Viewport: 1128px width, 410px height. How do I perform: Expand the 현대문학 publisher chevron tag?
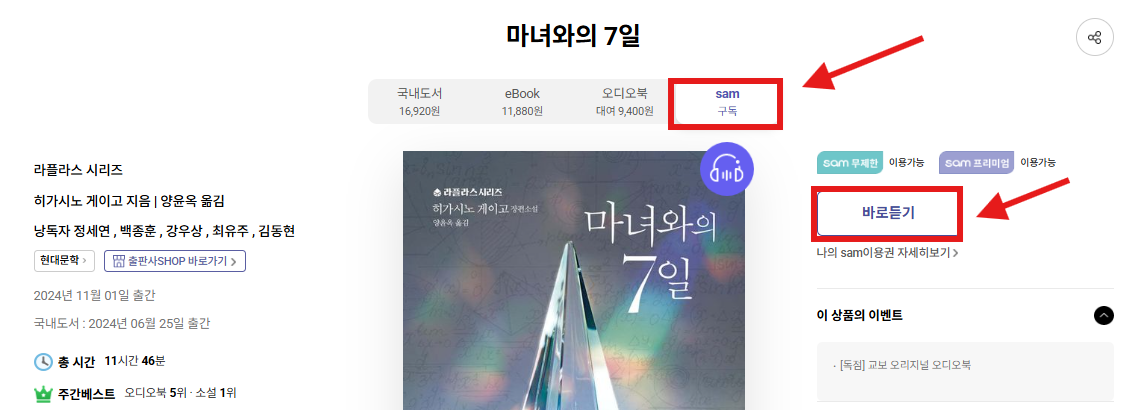64,260
